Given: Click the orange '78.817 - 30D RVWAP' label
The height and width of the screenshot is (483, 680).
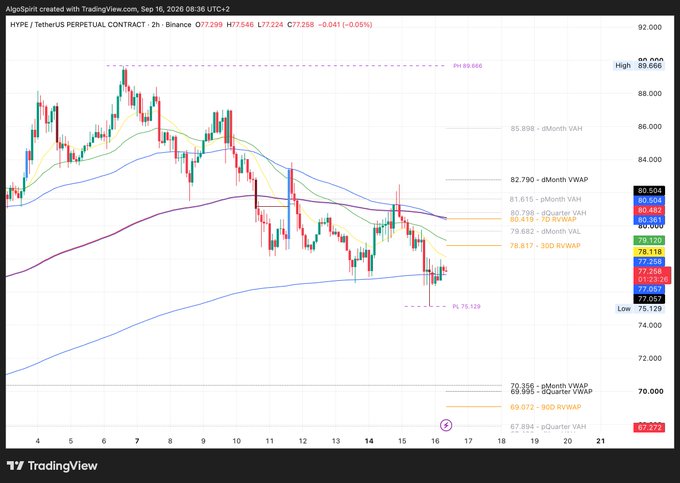Looking at the screenshot, I should [545, 246].
